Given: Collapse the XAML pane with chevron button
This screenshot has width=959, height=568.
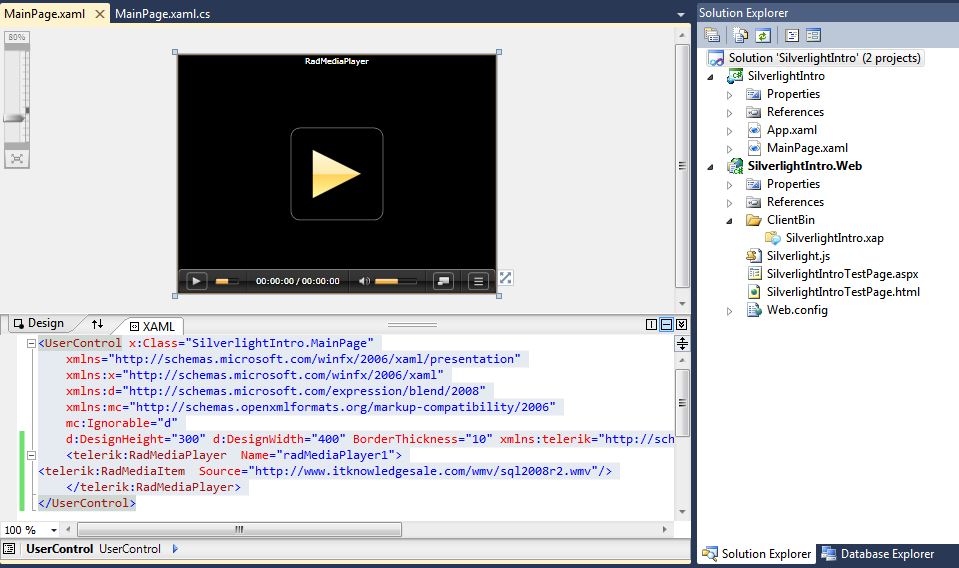Looking at the screenshot, I should [x=681, y=324].
